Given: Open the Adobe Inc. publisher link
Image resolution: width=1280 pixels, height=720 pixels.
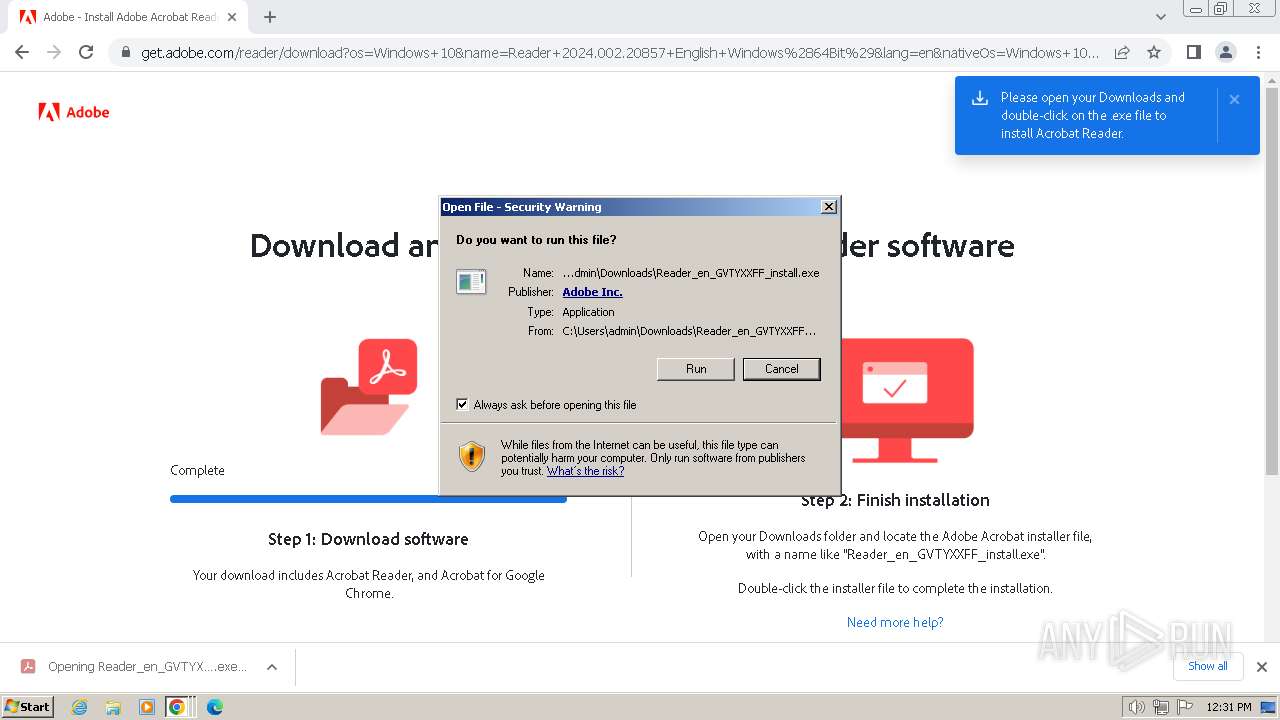Looking at the screenshot, I should point(592,292).
